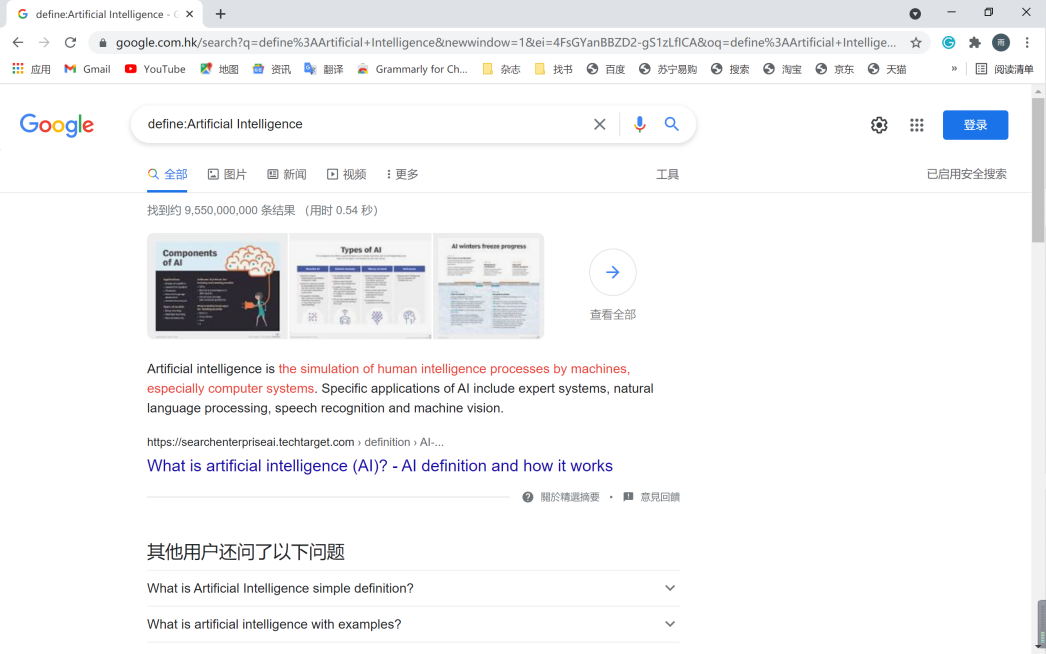Open the Extensions puzzle piece menu

point(975,42)
